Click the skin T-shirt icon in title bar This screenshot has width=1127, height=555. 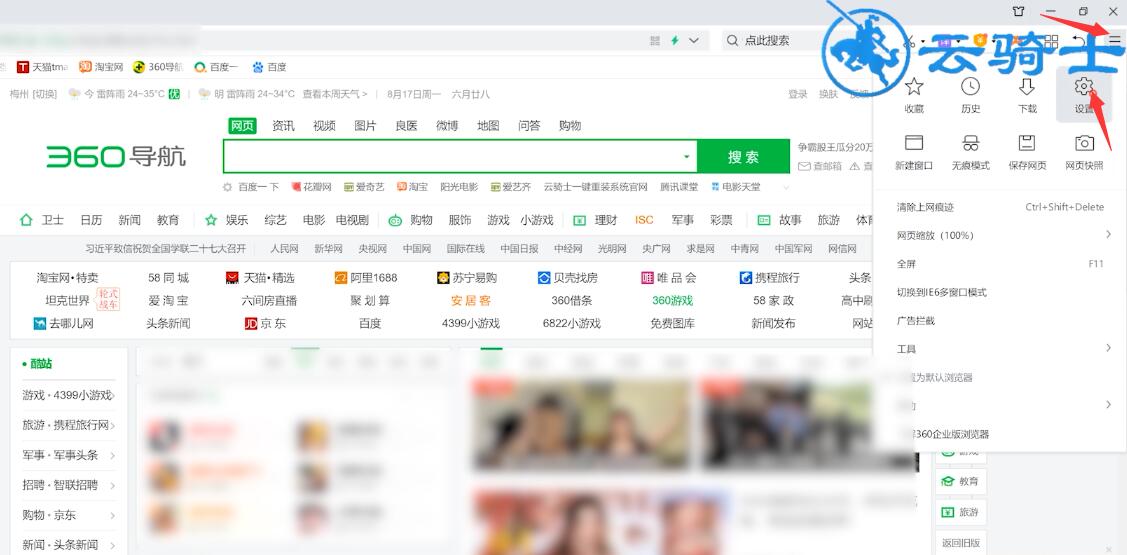(1018, 12)
